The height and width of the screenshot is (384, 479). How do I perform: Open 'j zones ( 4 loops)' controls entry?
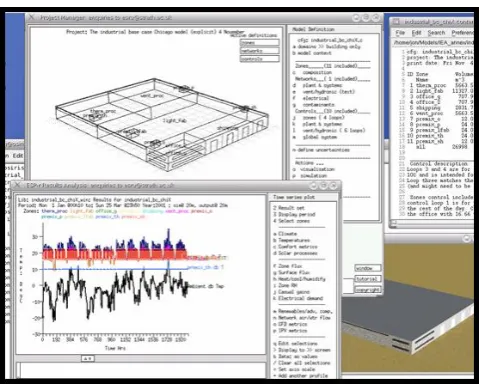pyautogui.click(x=319, y=118)
